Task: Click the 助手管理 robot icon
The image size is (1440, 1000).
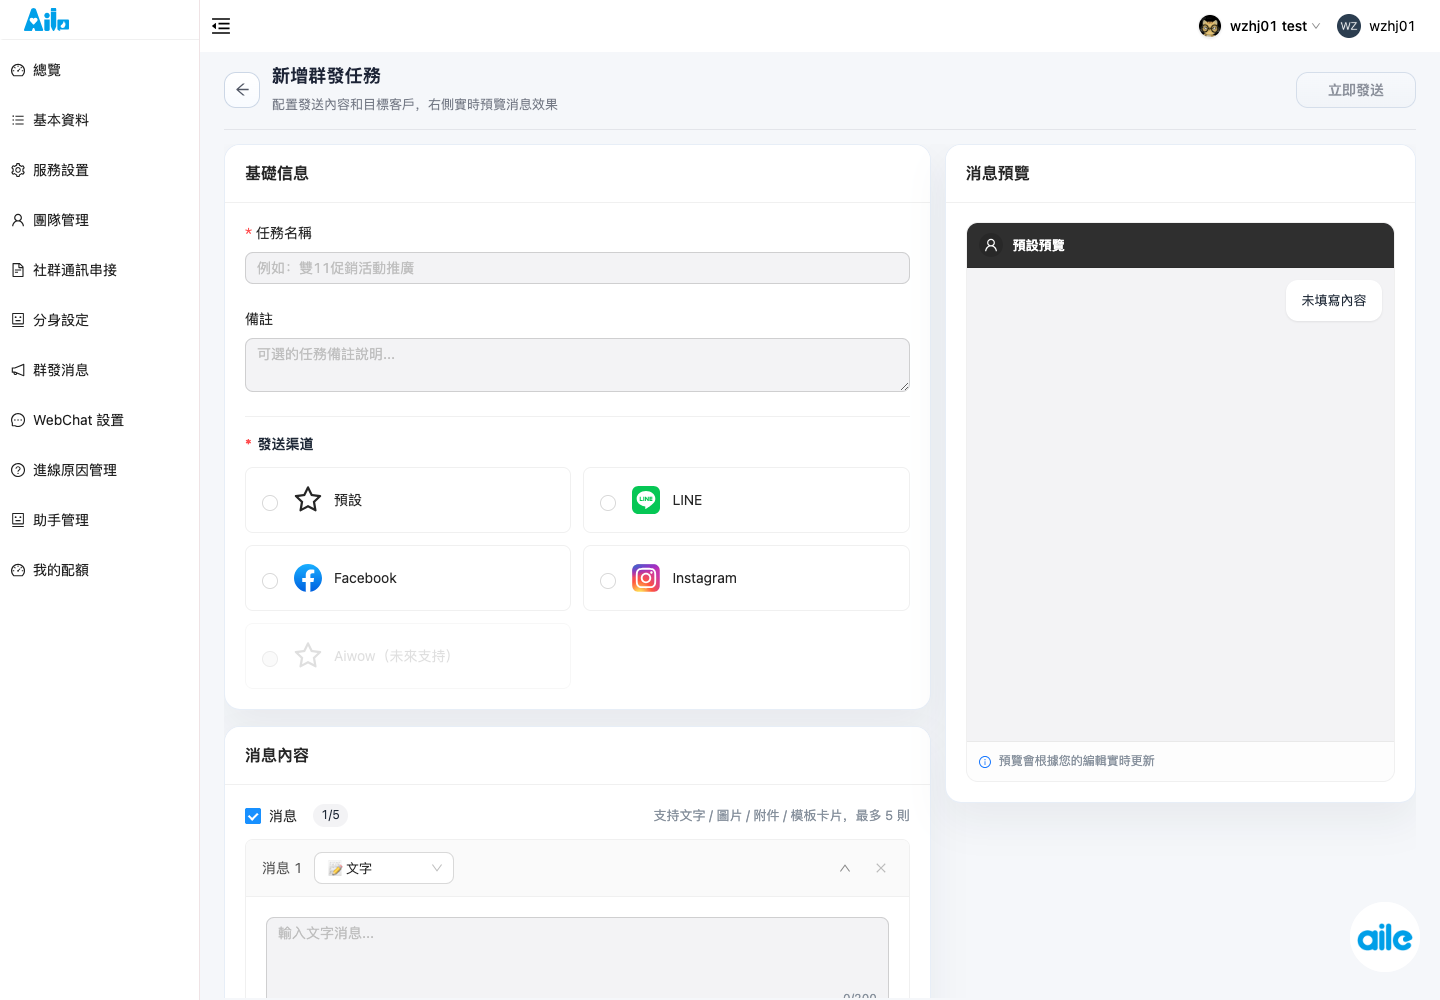Action: pos(18,520)
